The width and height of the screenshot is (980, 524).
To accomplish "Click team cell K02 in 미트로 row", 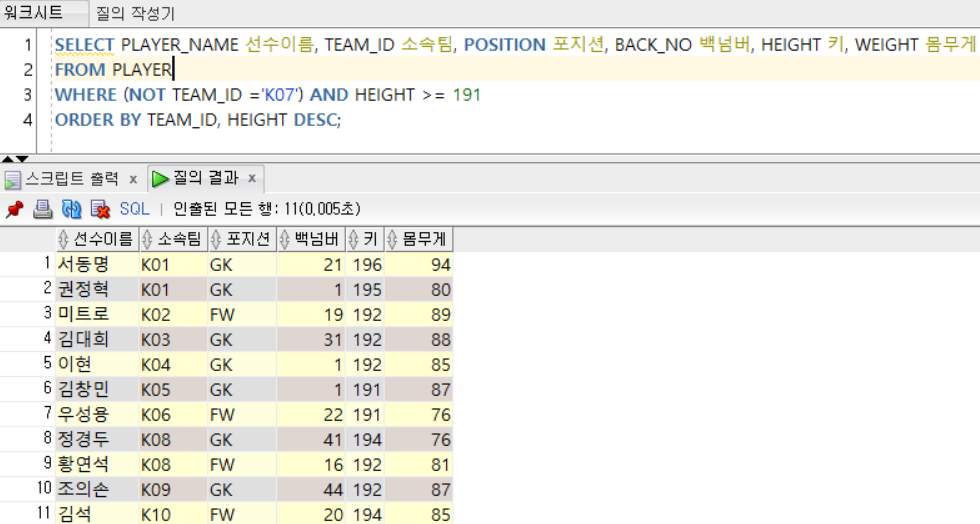I will pos(173,315).
